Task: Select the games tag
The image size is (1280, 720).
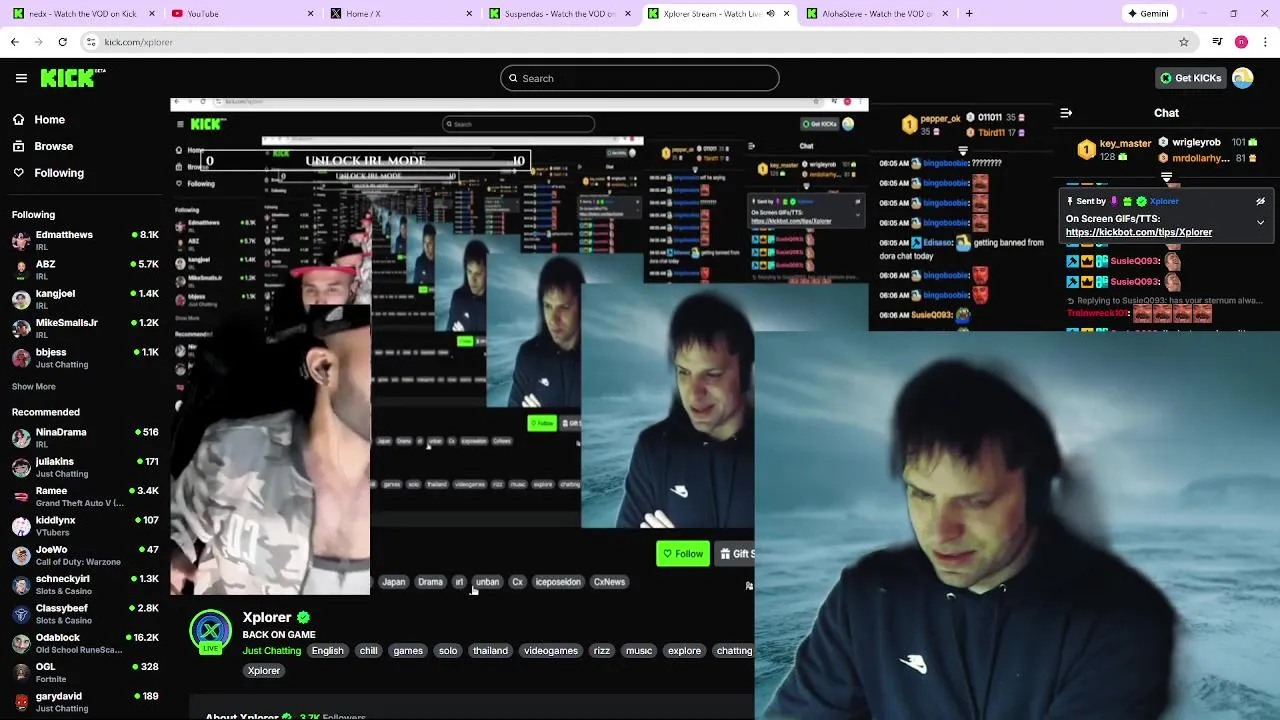Action: 408,651
